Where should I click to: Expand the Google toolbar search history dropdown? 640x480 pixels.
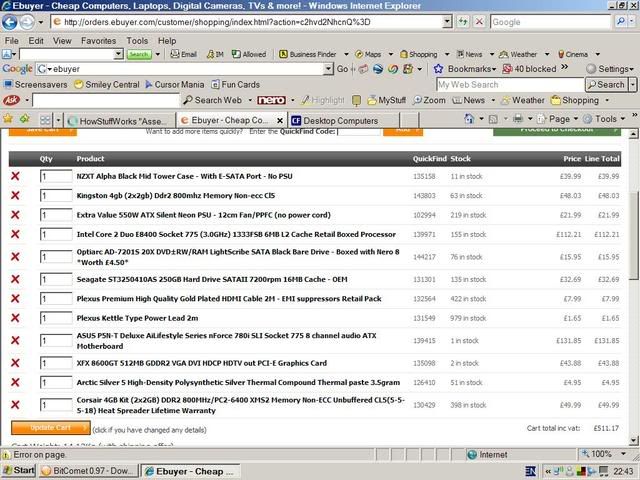point(328,69)
